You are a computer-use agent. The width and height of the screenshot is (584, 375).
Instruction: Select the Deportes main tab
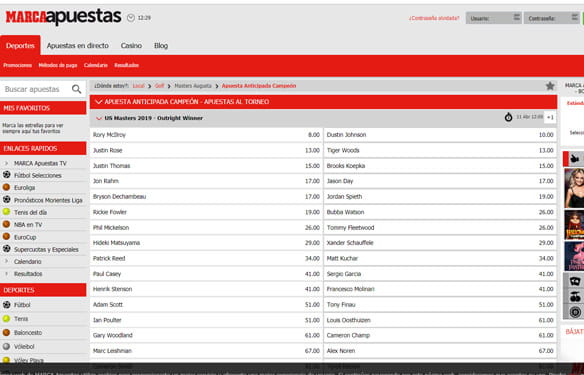[20, 45]
